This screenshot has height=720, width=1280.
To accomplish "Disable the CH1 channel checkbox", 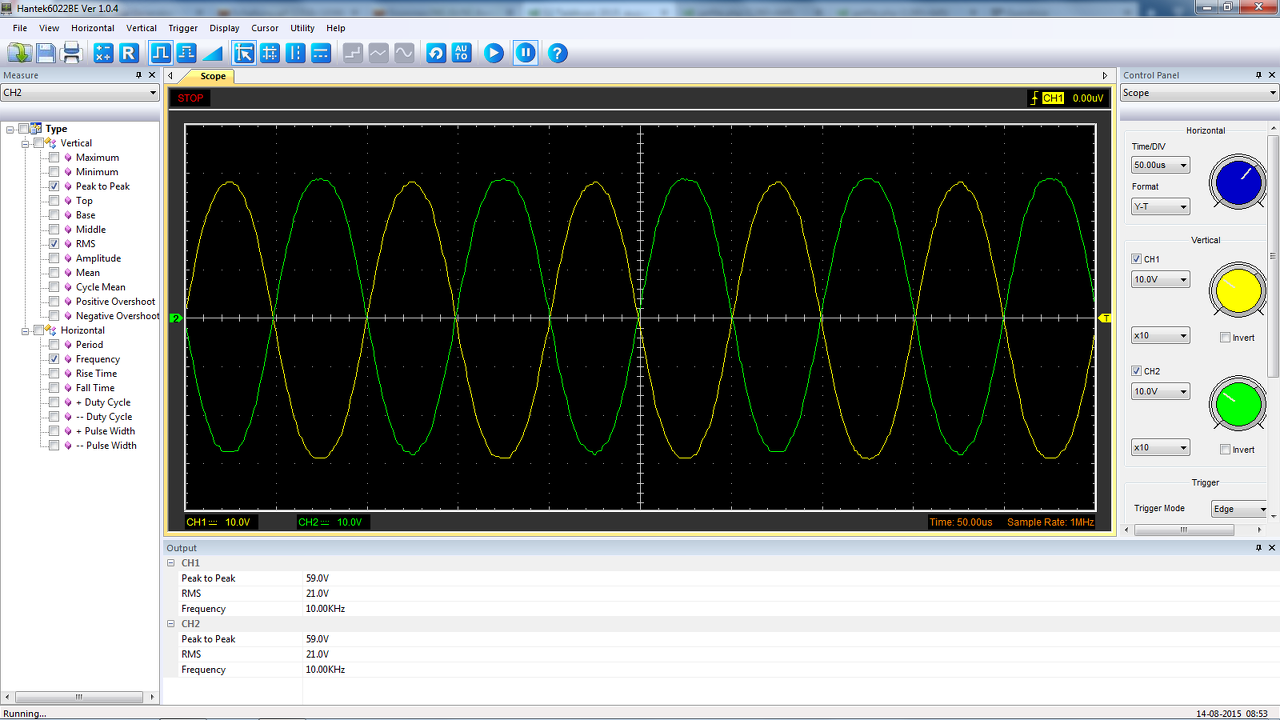I will tap(1136, 259).
